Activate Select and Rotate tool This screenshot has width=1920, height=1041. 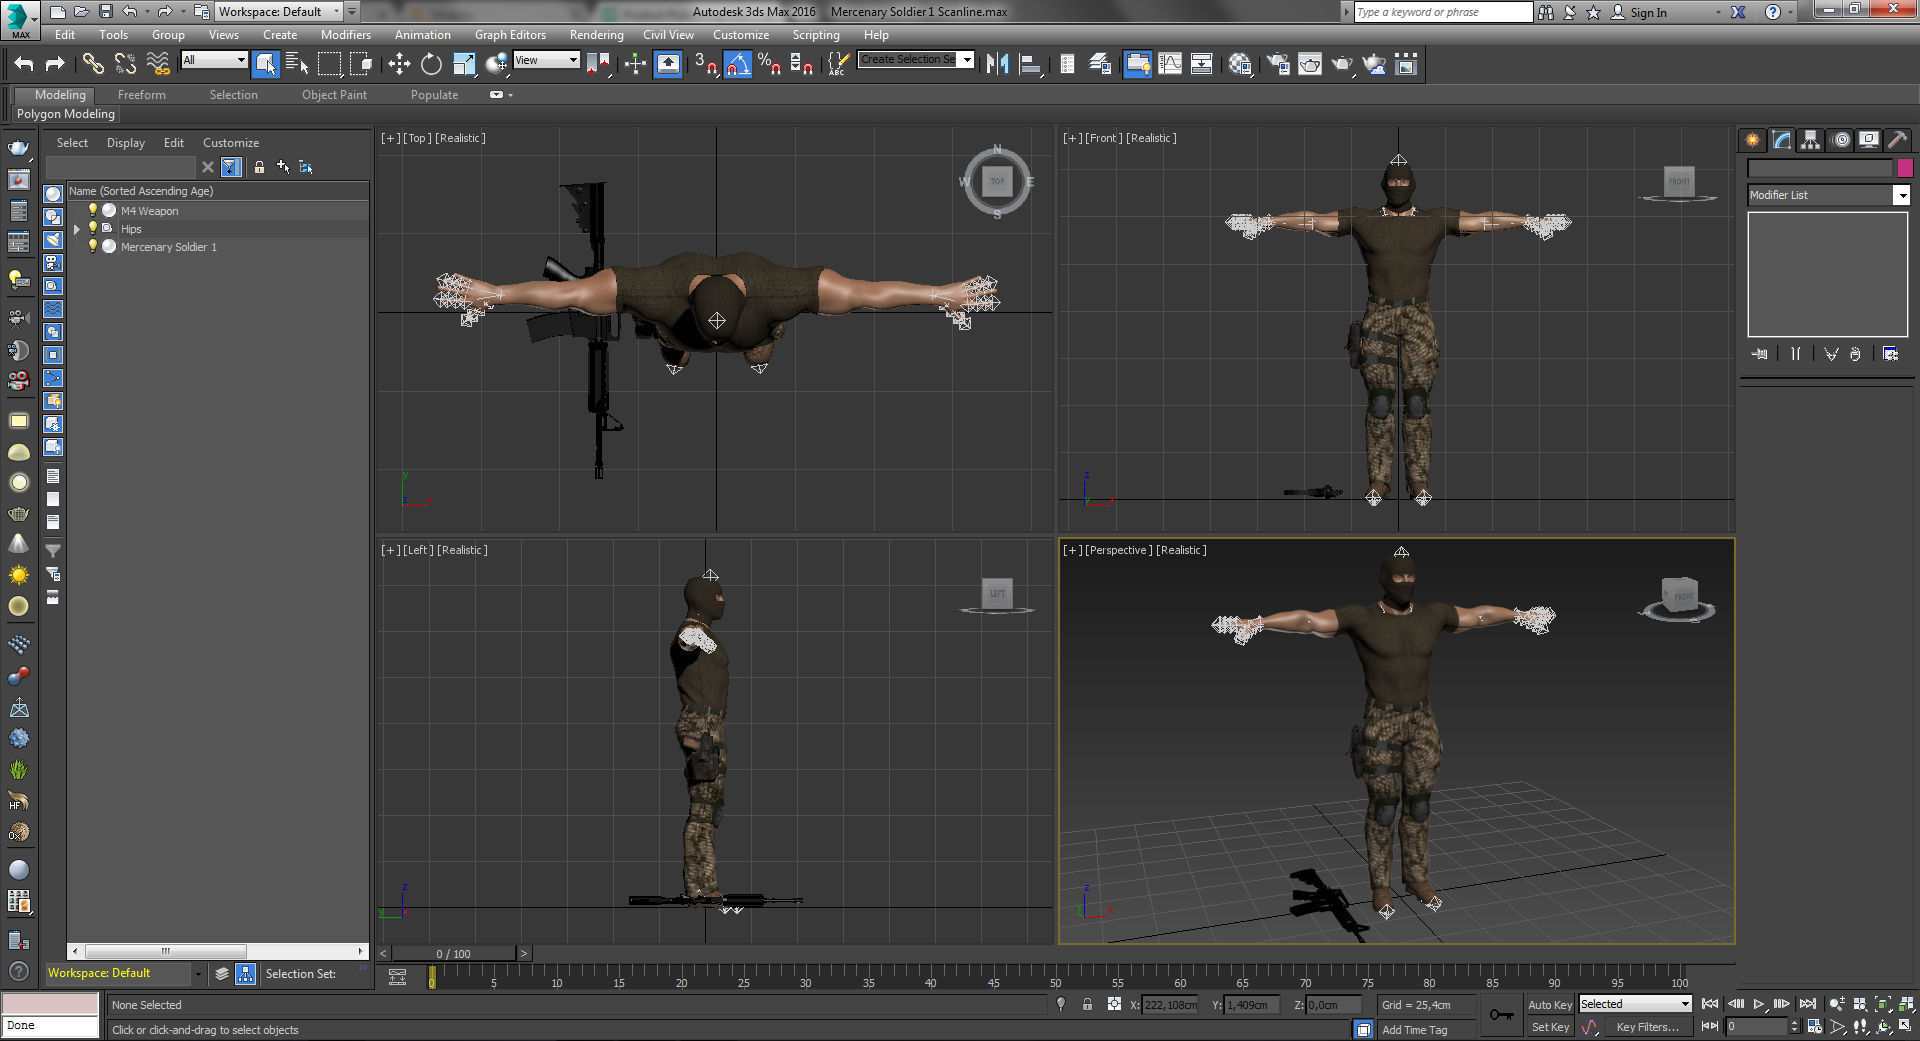[431, 64]
